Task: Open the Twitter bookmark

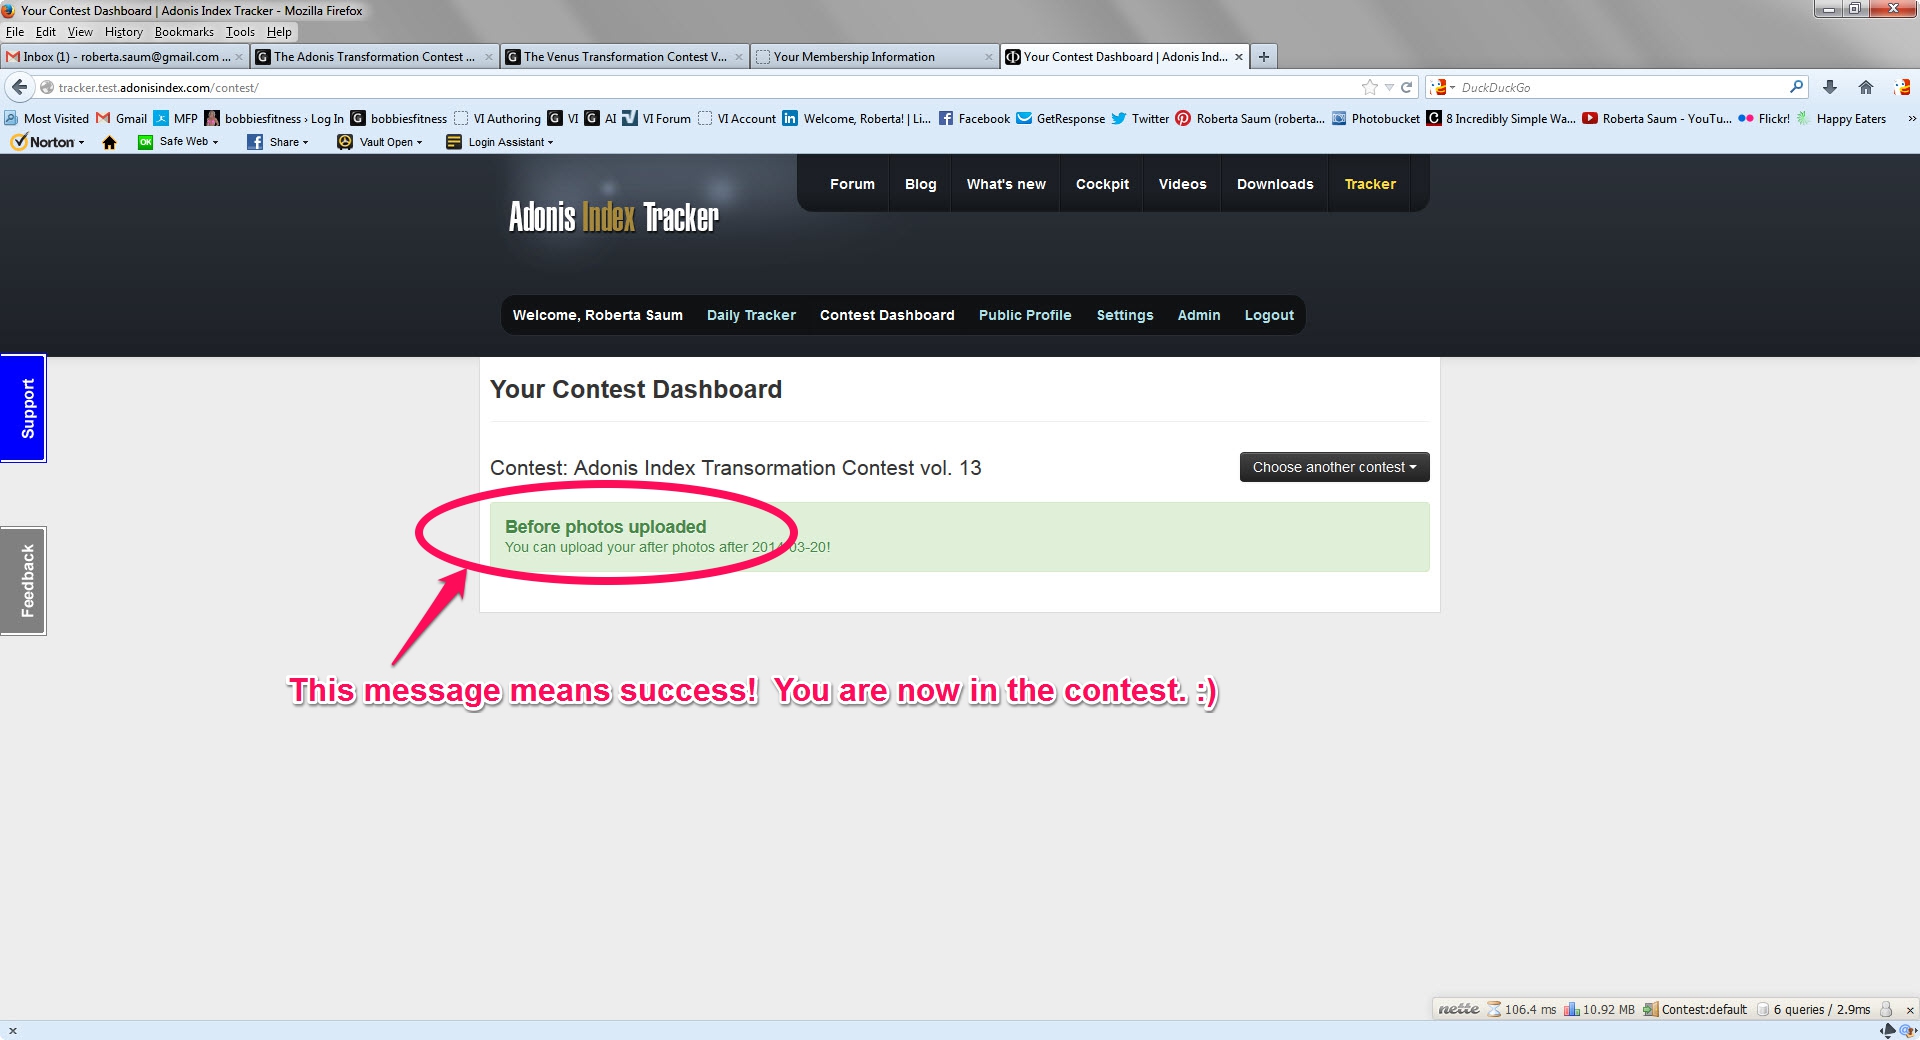Action: point(1140,118)
